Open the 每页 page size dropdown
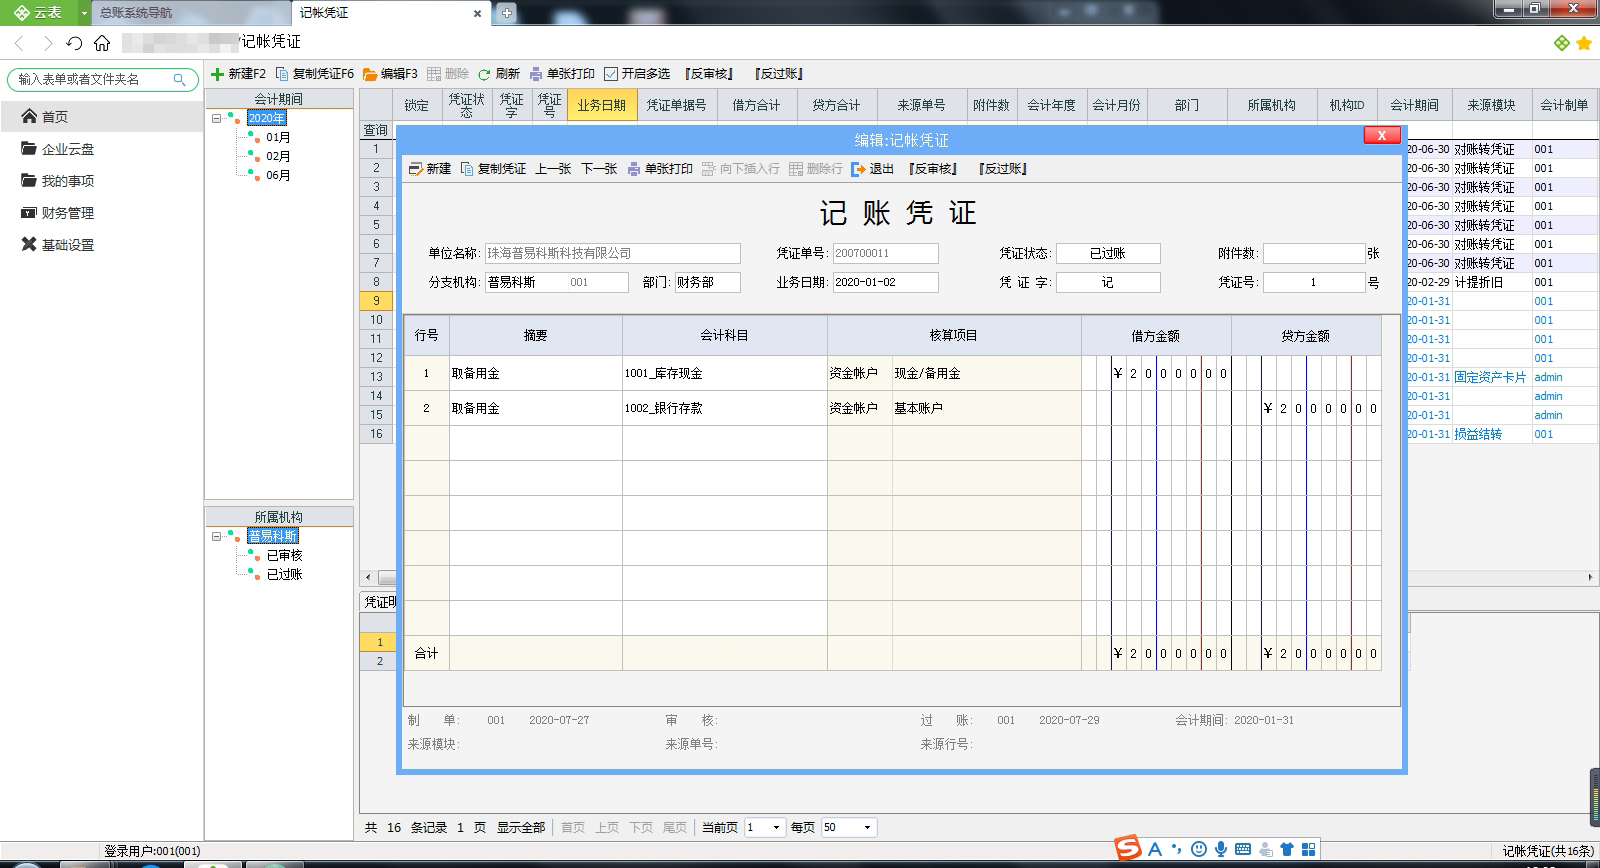The height and width of the screenshot is (868, 1600). point(867,827)
